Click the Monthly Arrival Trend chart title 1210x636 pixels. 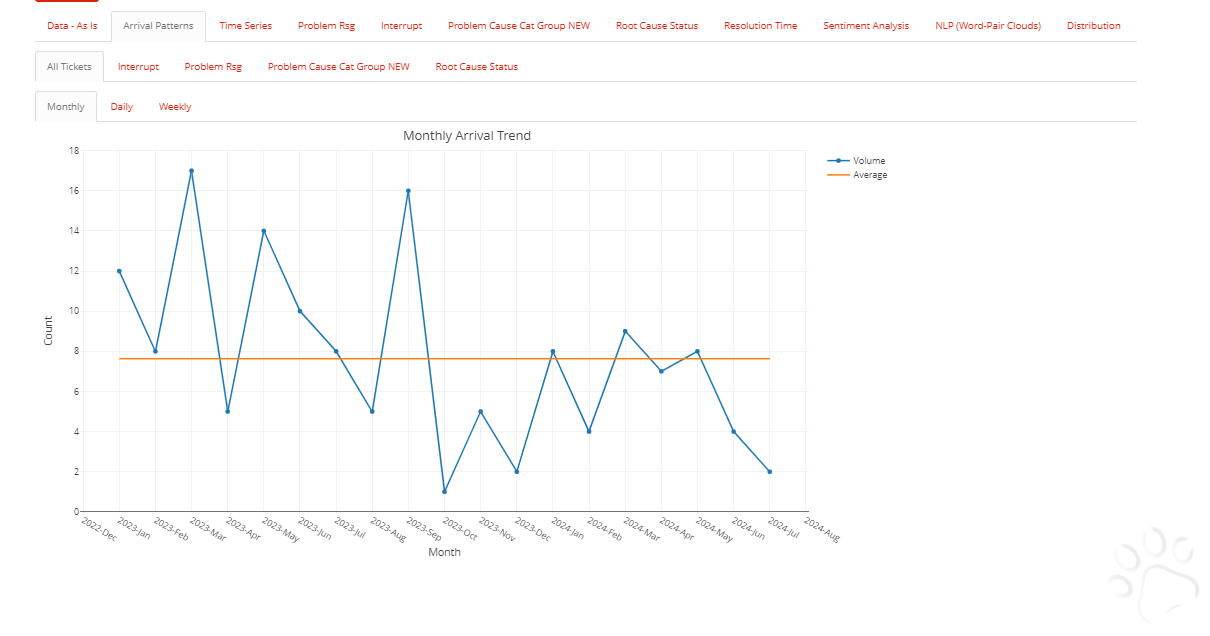pos(467,136)
